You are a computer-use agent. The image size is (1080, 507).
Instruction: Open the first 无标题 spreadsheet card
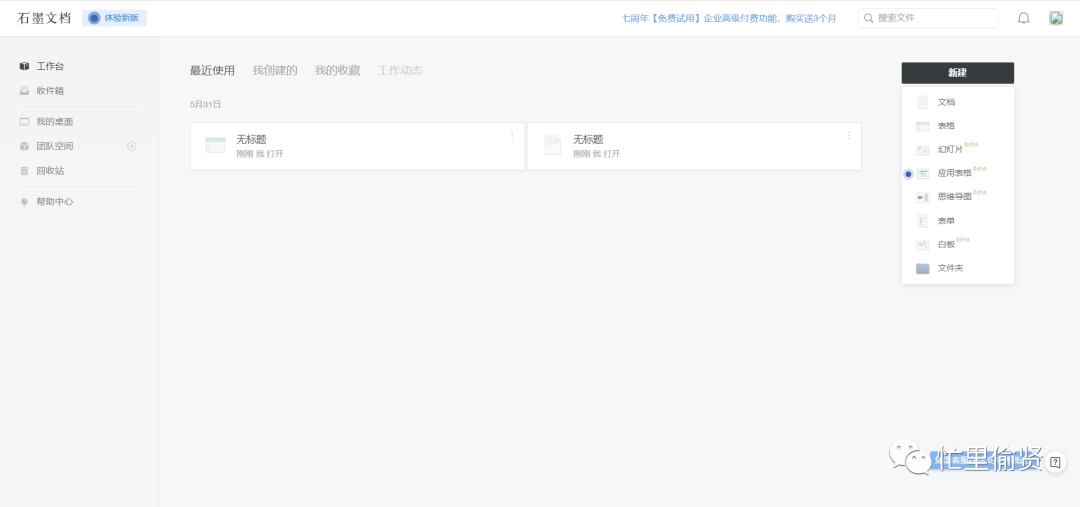pos(357,146)
